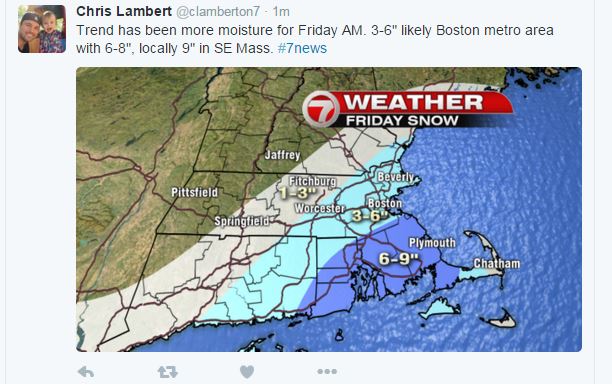Like the tweet with the heart icon
This screenshot has height=384, width=612.
click(247, 372)
